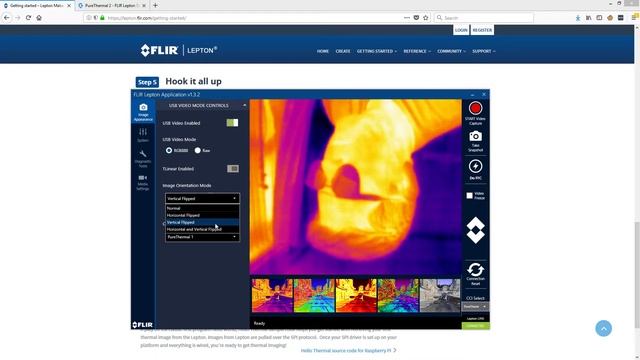Go to the Home nav item
The image size is (640, 360).
click(x=322, y=51)
